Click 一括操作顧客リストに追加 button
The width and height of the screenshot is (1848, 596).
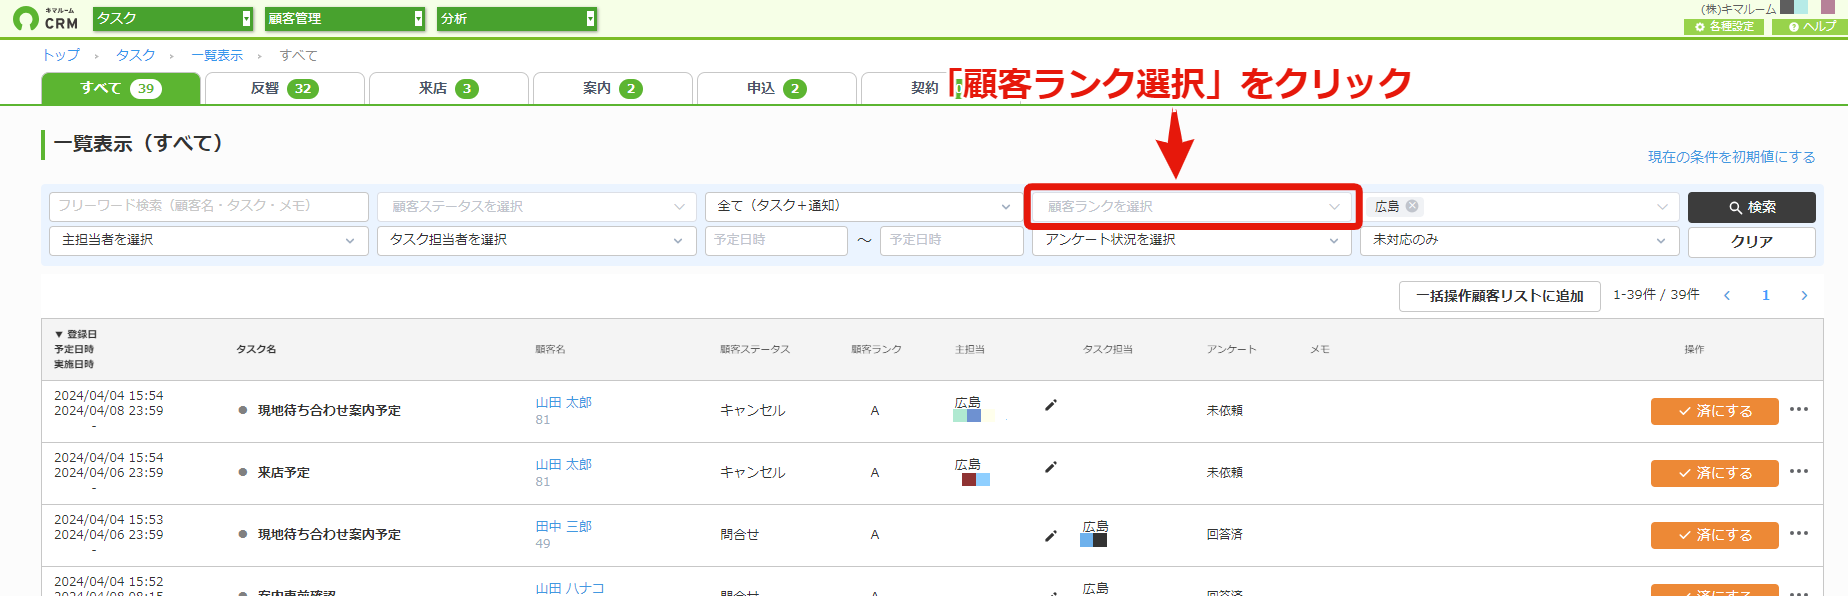(1500, 296)
